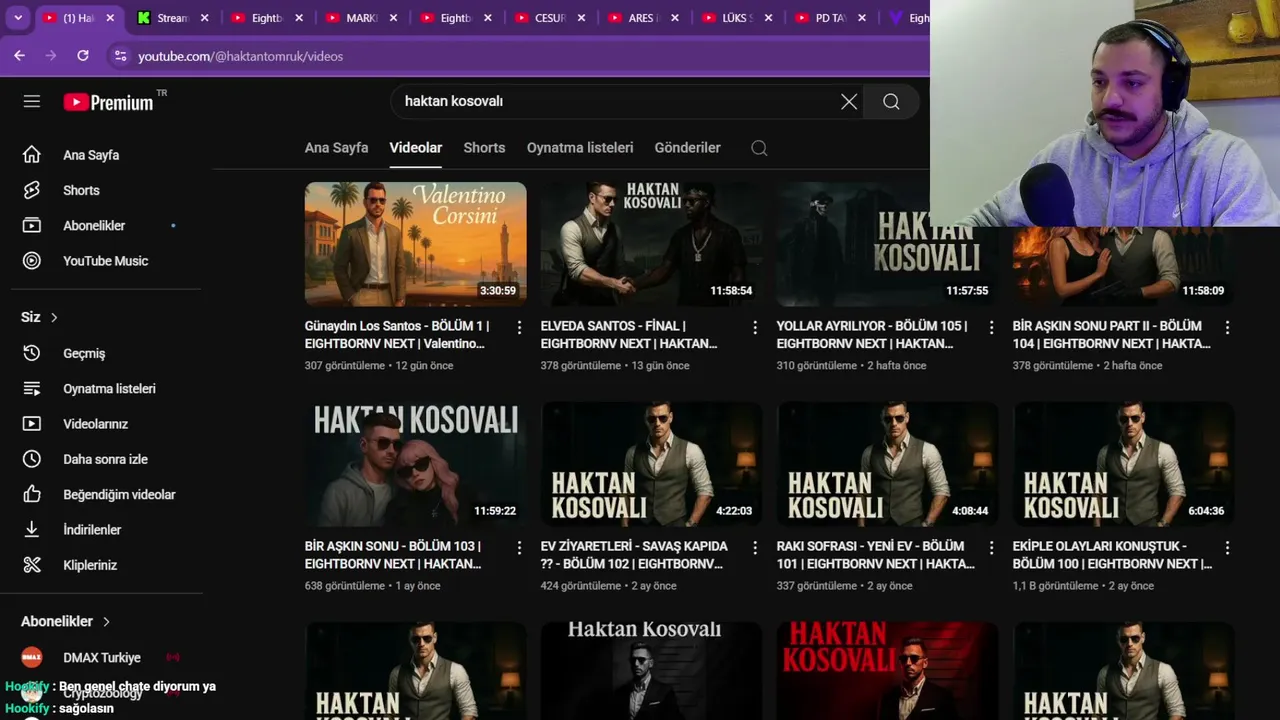This screenshot has width=1280, height=720.
Task: Open the BİR AŞKIN SONU PART II title
Action: click(x=1112, y=335)
